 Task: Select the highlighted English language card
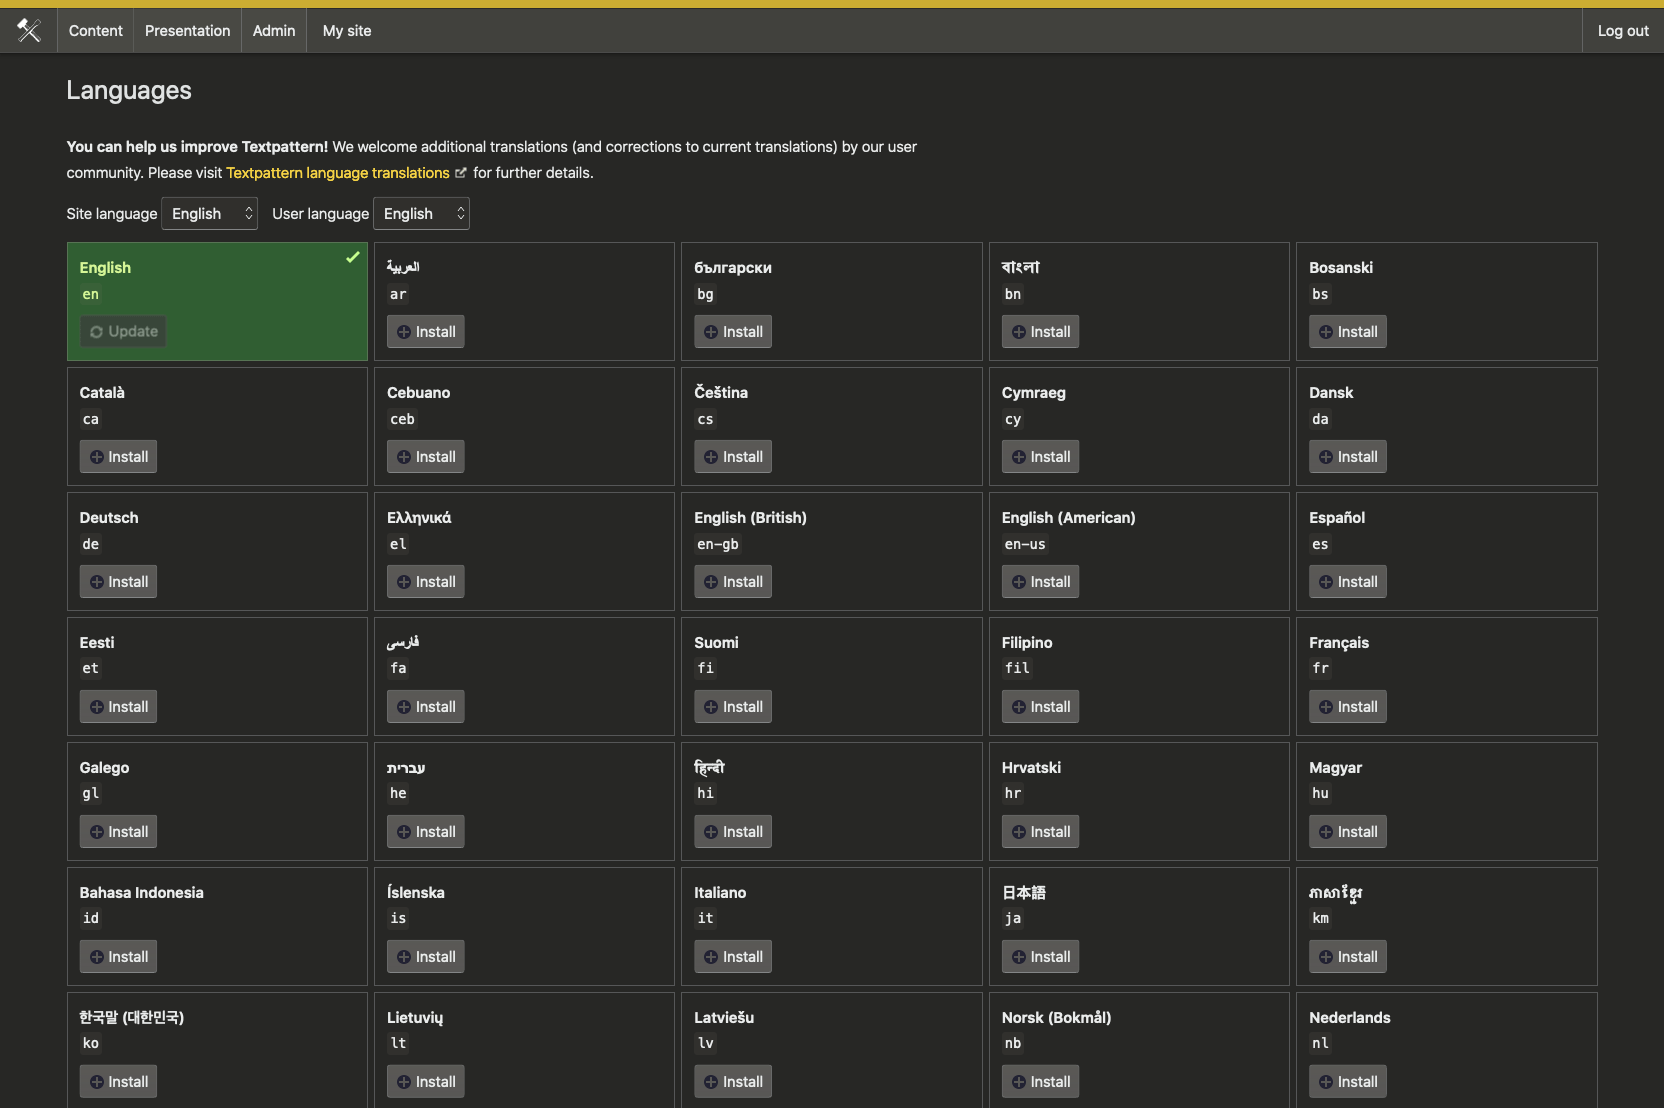pos(216,301)
